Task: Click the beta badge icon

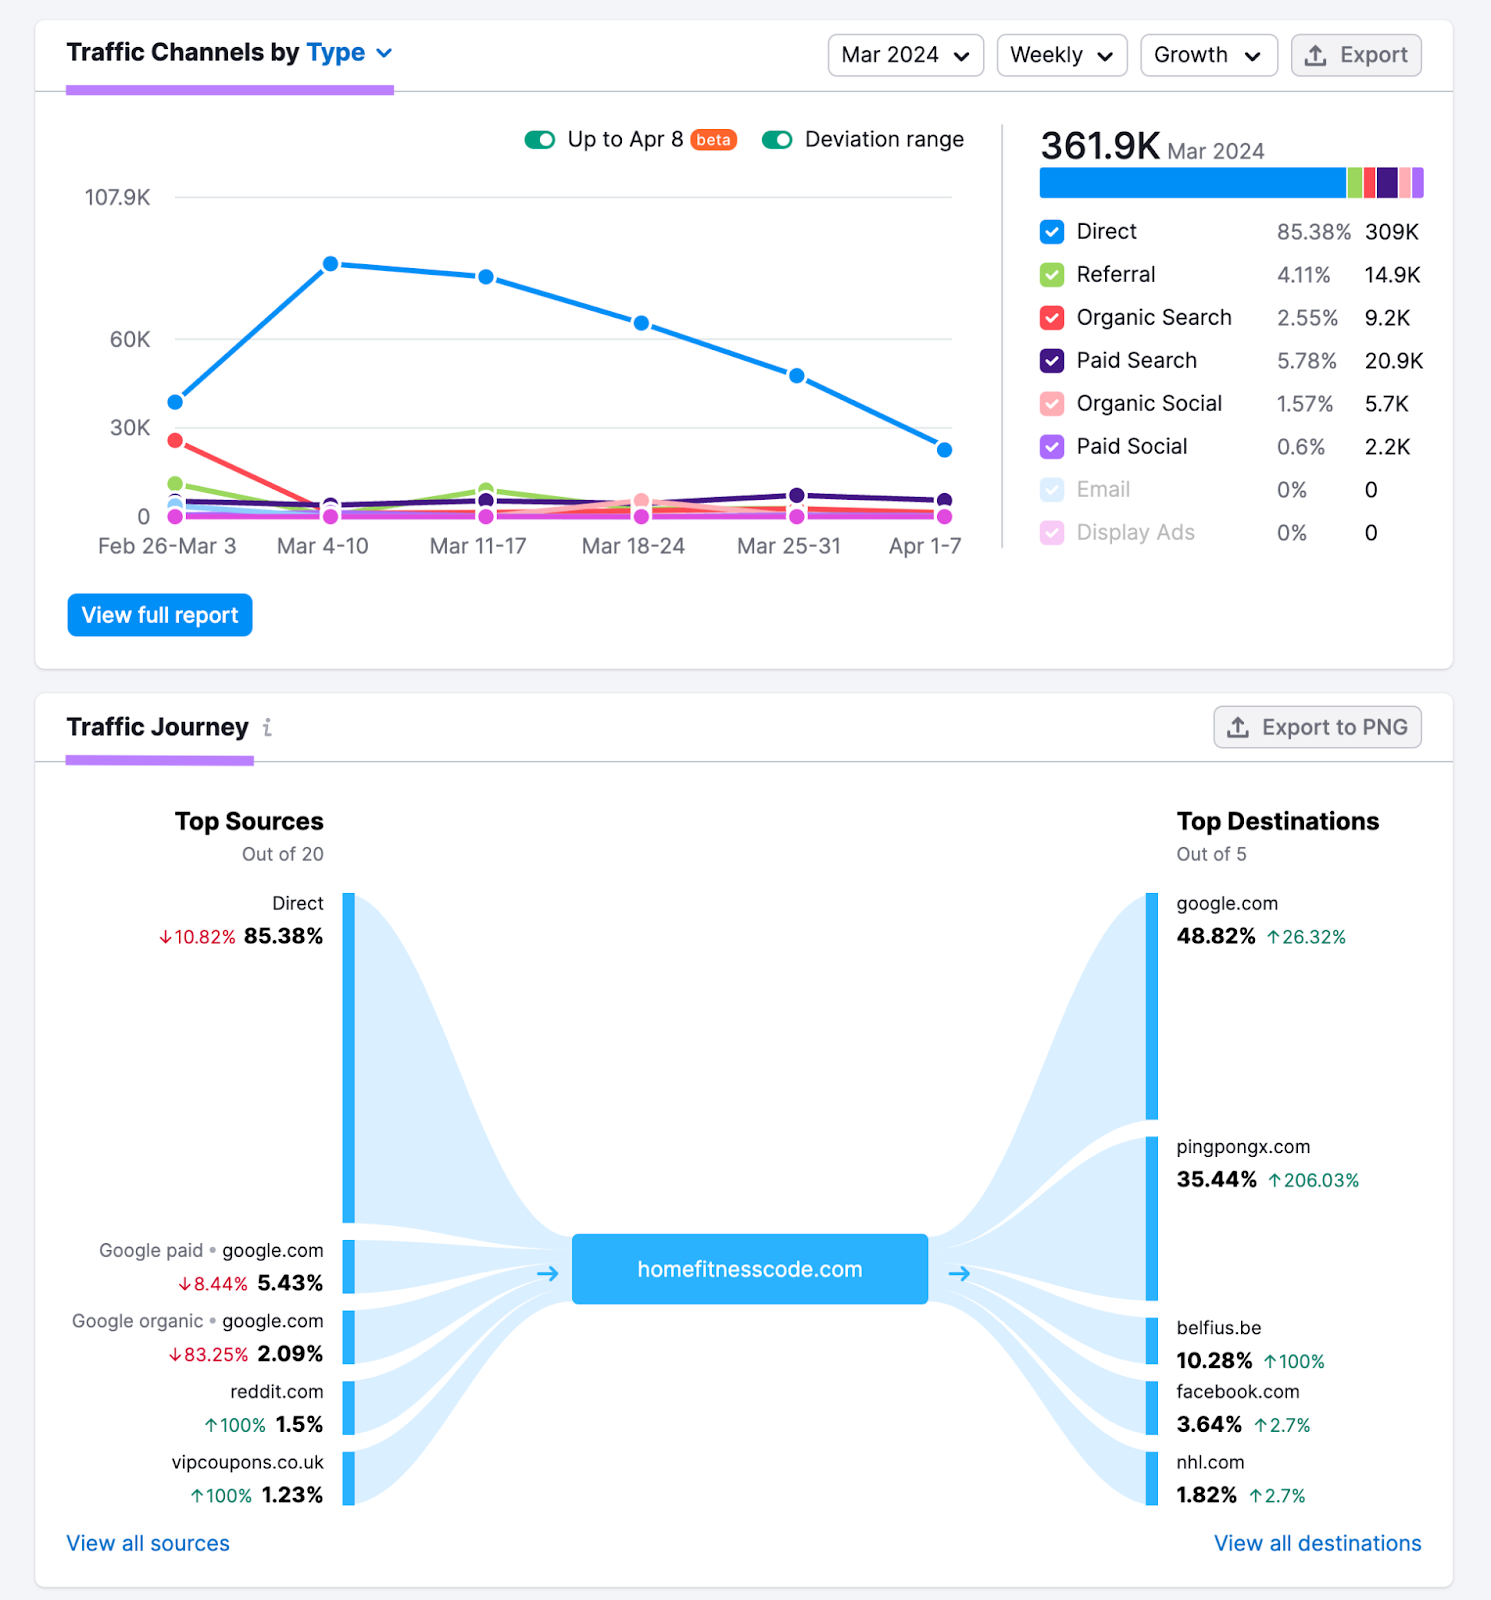Action: click(x=713, y=140)
